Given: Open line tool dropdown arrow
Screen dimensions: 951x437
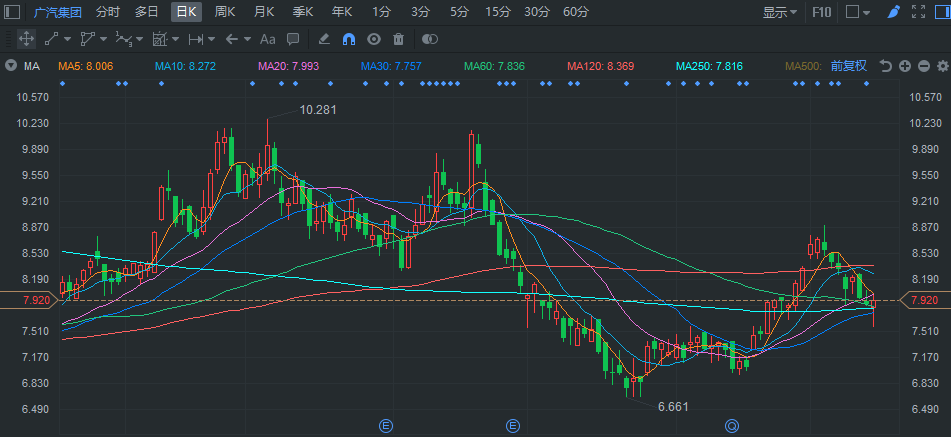Looking at the screenshot, I should point(67,39).
